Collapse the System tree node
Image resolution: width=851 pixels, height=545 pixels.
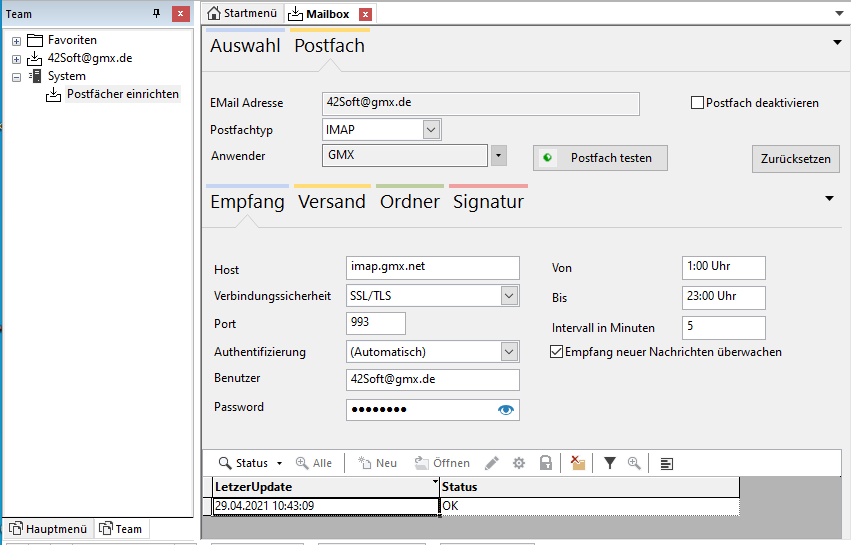click(16, 77)
